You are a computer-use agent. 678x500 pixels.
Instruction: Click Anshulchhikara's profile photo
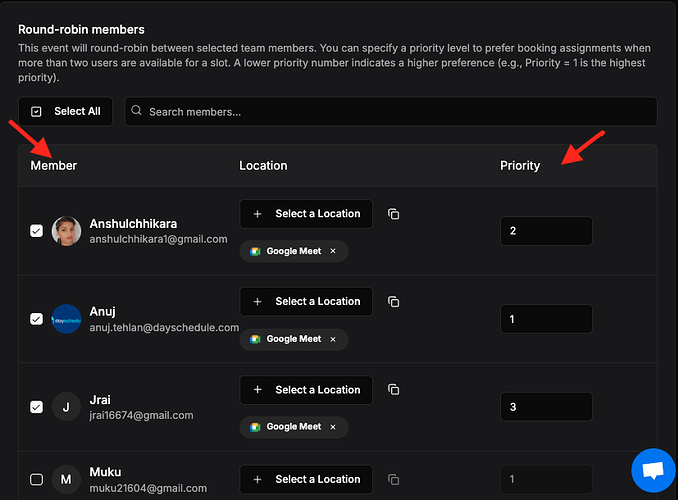66,231
